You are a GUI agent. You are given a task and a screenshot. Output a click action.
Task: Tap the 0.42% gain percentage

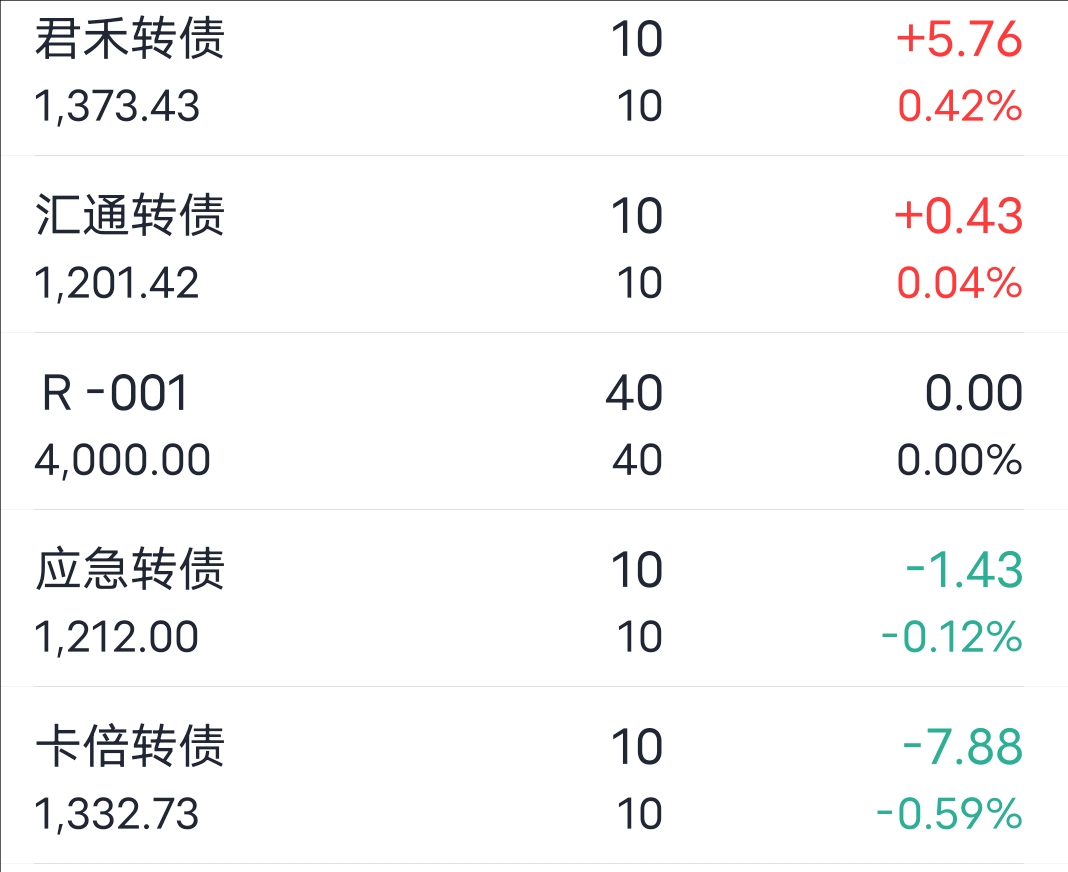pos(960,106)
